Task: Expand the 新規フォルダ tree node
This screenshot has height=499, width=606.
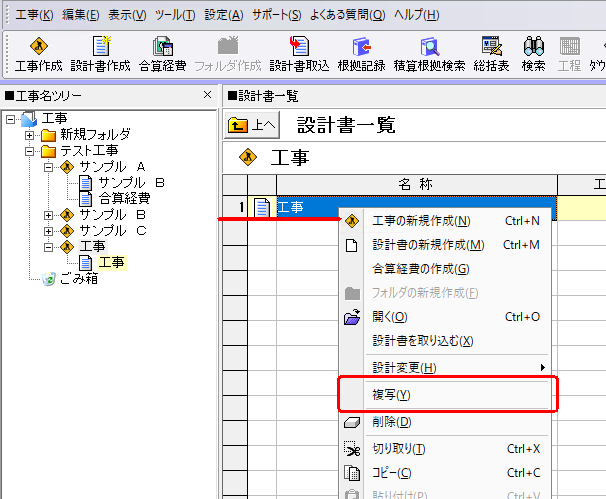Action: coord(29,135)
